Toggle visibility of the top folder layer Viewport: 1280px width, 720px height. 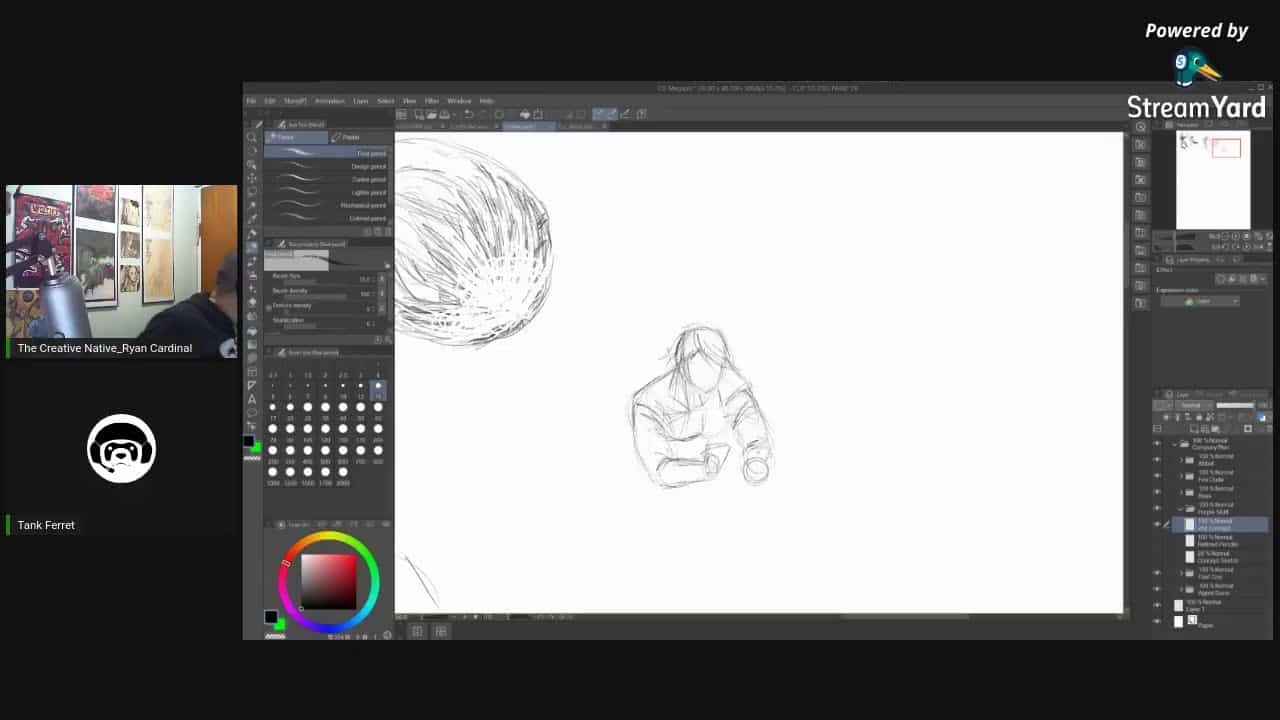coord(1157,444)
